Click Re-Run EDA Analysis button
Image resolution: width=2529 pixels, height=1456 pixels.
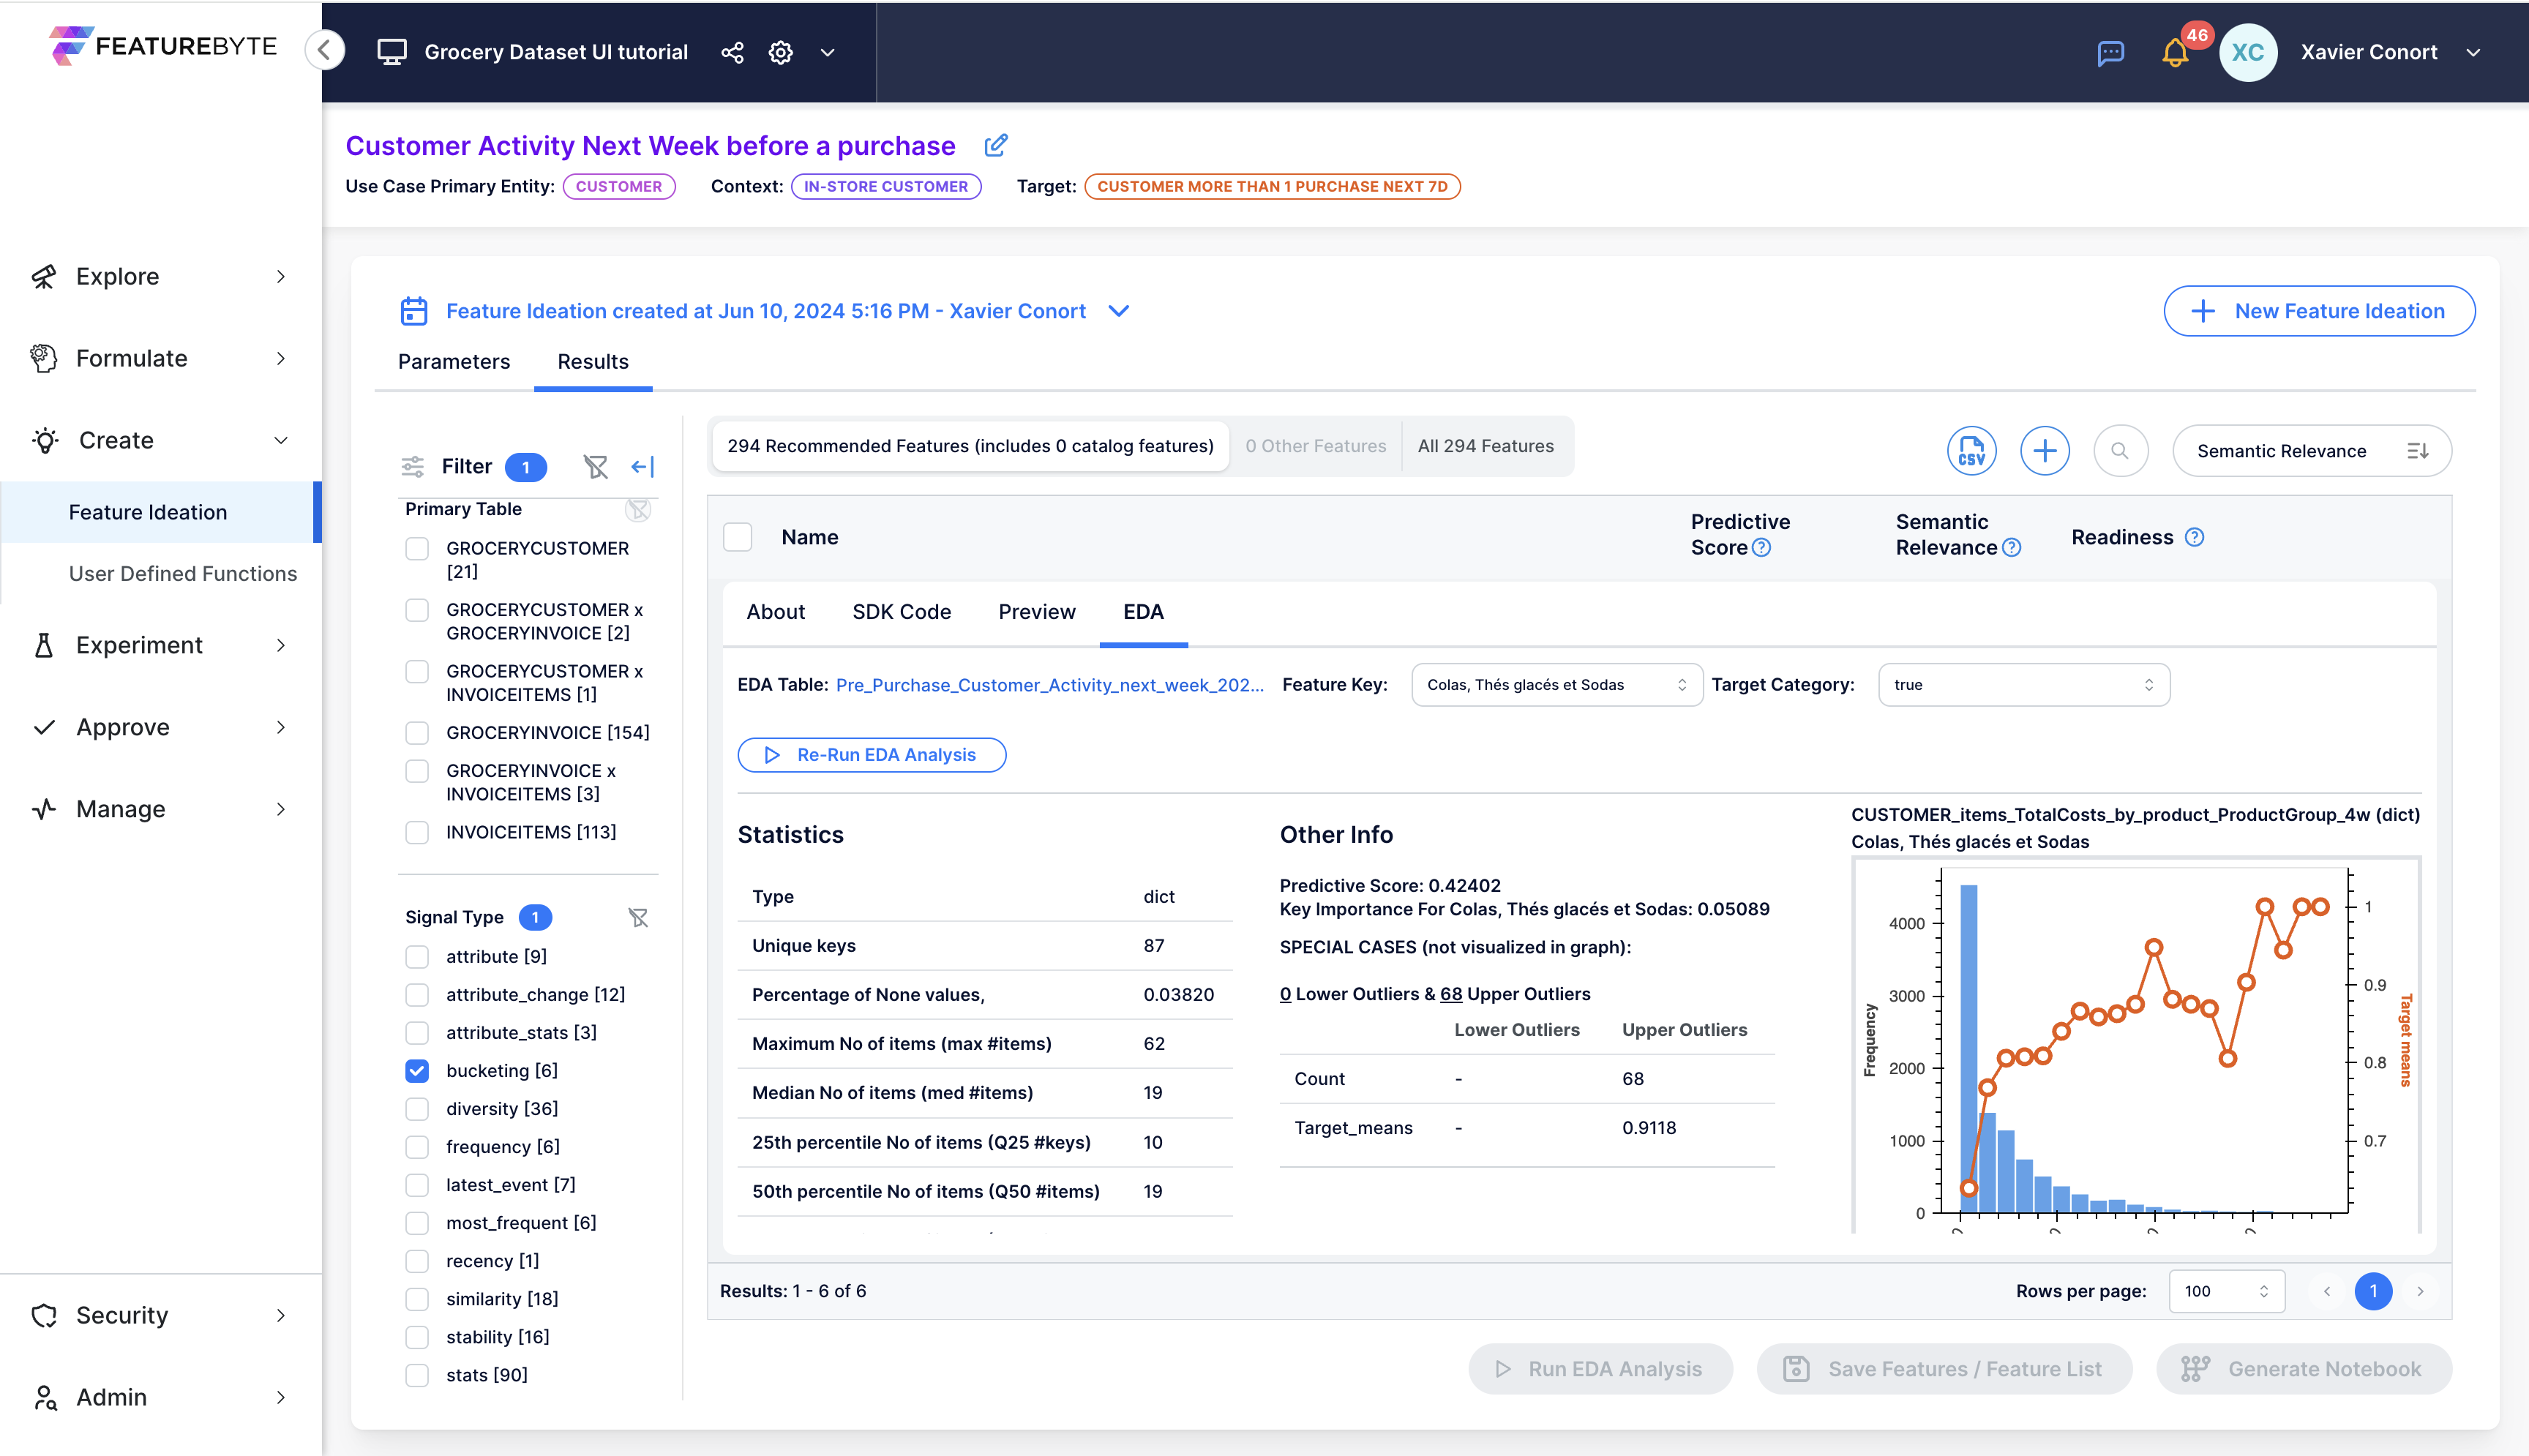(871, 755)
